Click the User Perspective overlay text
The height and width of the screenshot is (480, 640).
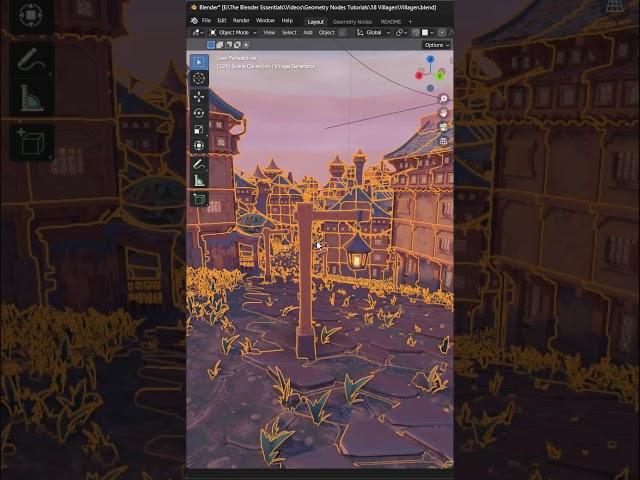click(x=236, y=58)
